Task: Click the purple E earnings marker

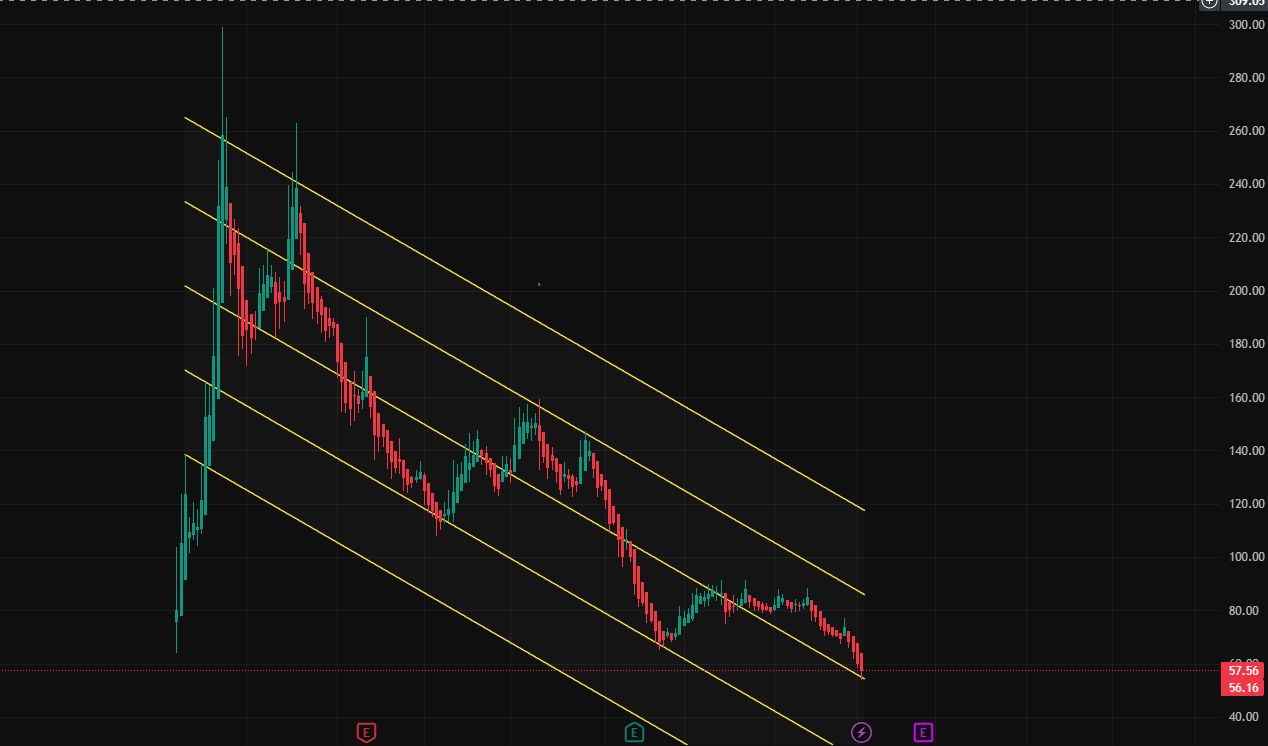Action: [x=923, y=733]
